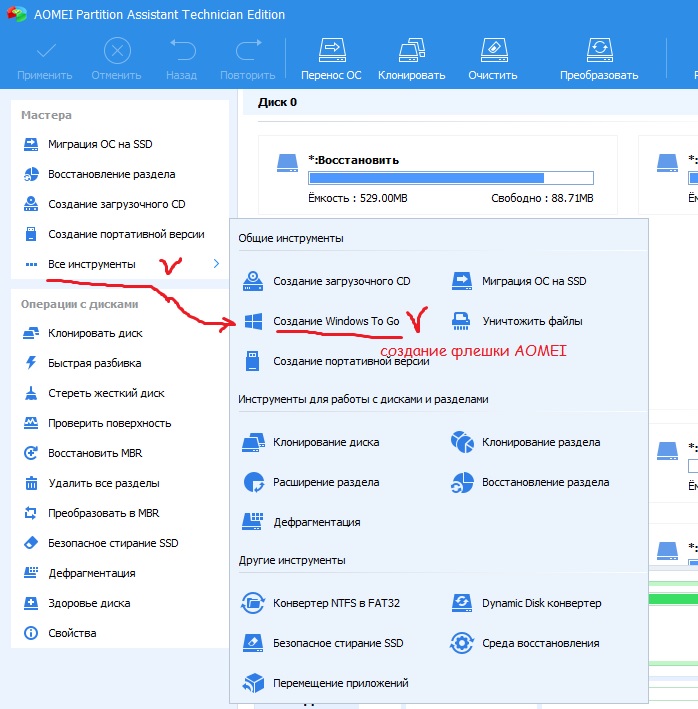Click the Перенос ОС toolbar icon
Image resolution: width=698 pixels, height=709 pixels.
point(332,50)
